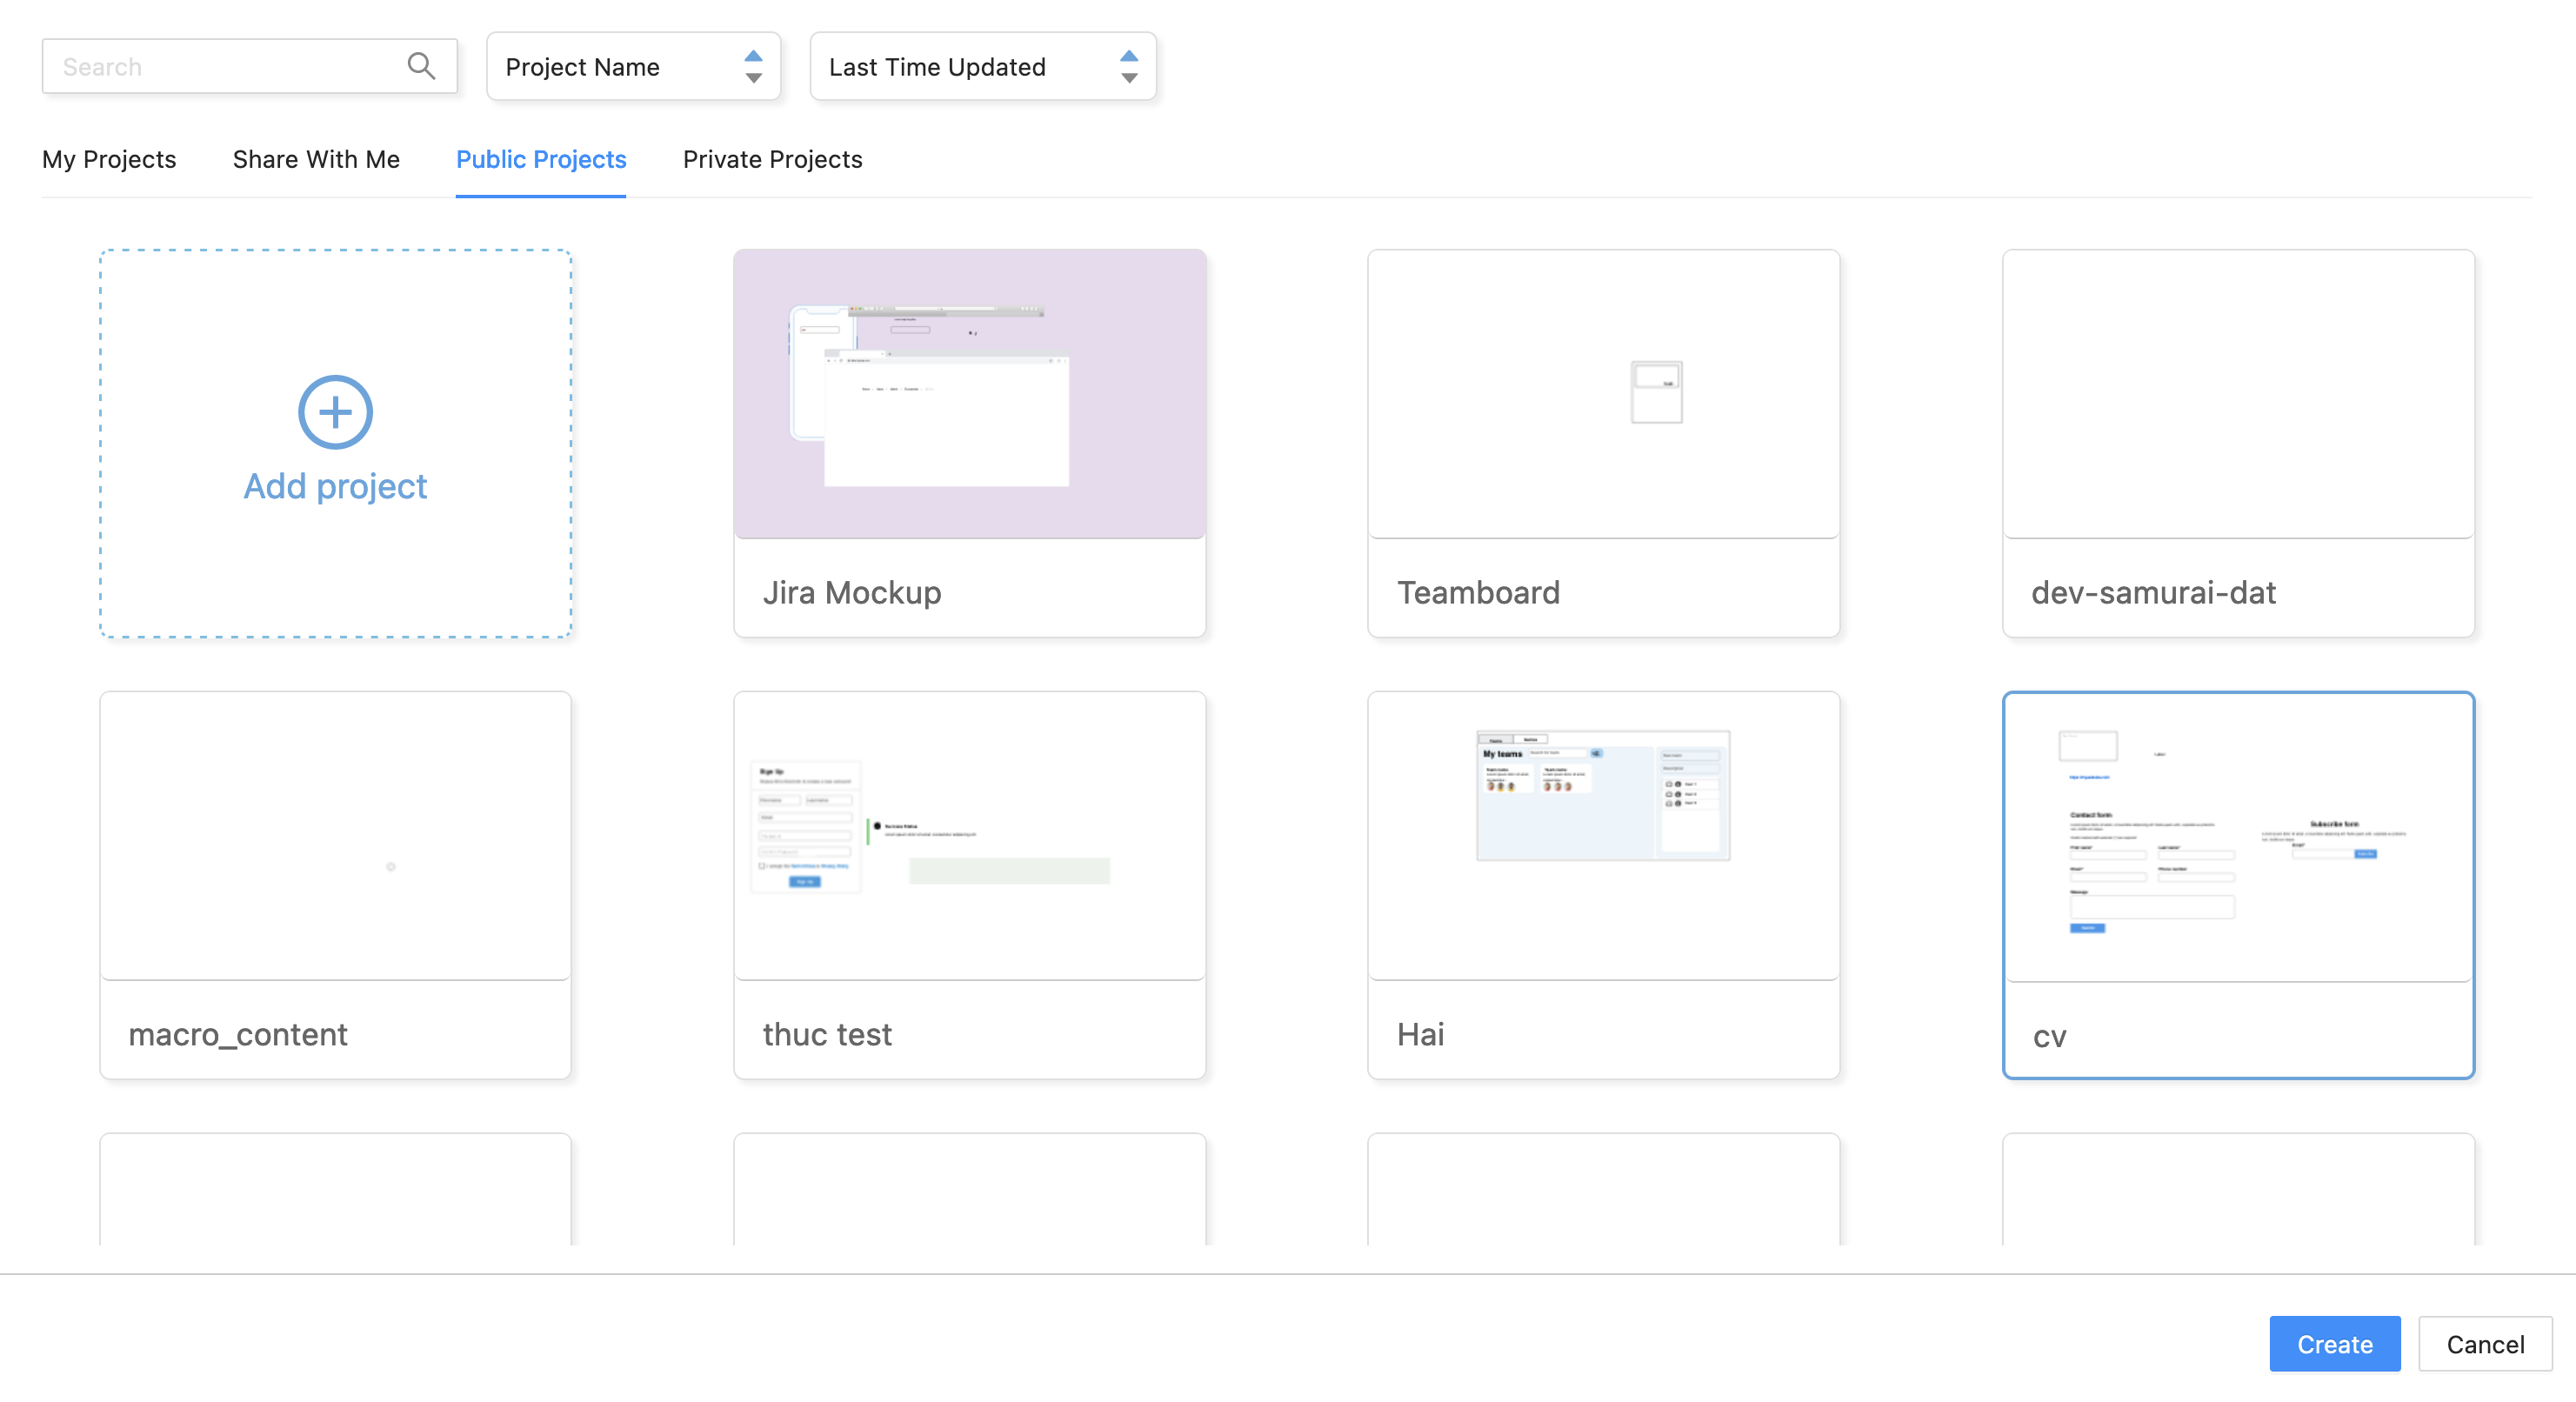The width and height of the screenshot is (2576, 1402).
Task: Select the Public Projects tab
Action: click(x=541, y=159)
